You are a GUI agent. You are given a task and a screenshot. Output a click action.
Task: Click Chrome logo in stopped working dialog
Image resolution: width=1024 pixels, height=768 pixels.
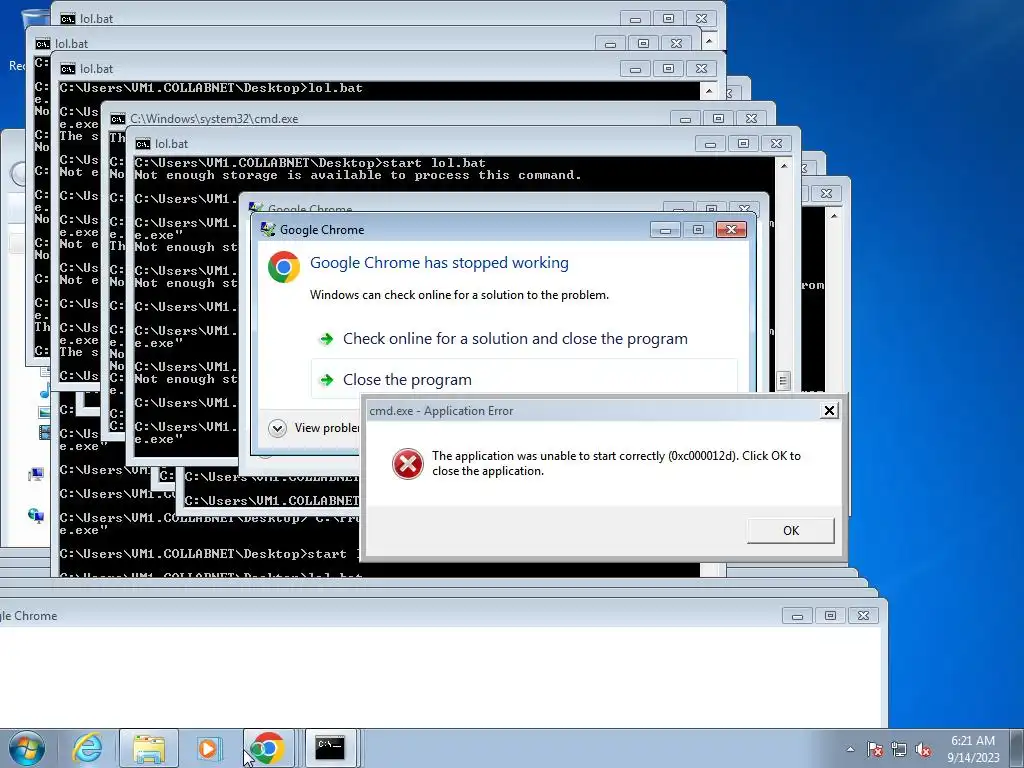(x=284, y=267)
